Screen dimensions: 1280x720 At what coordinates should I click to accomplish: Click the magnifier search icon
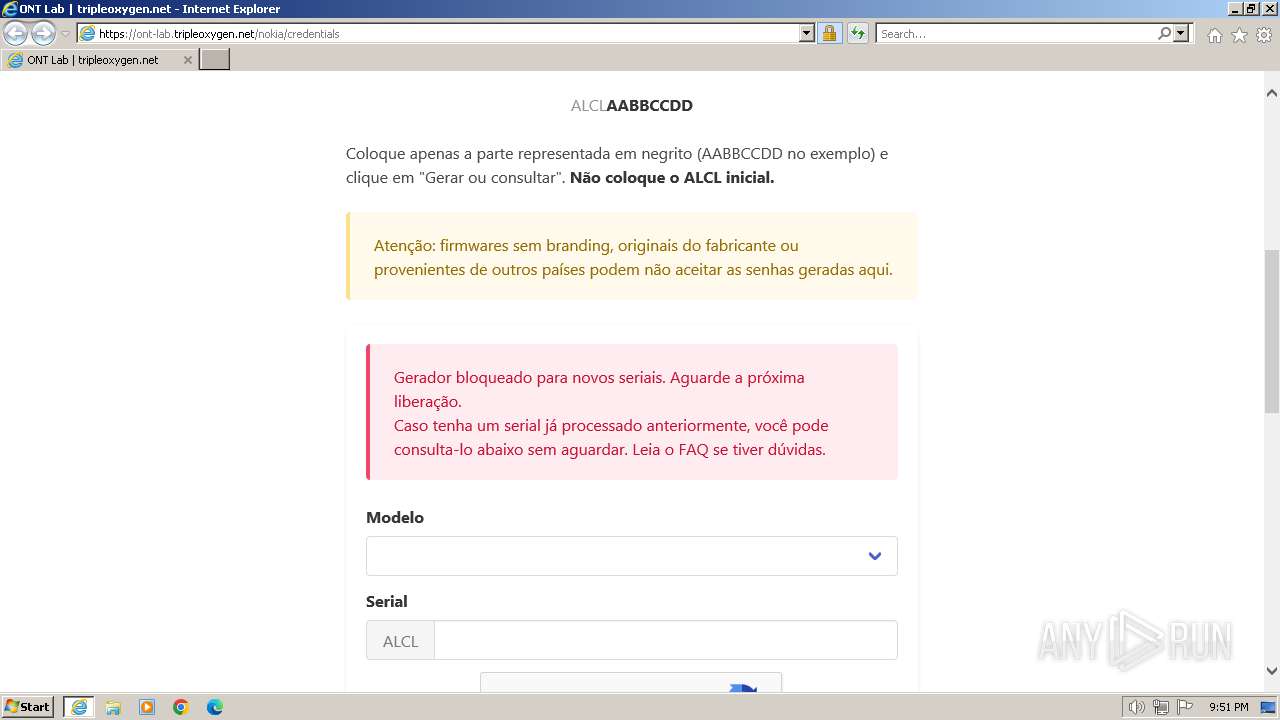coord(1164,34)
